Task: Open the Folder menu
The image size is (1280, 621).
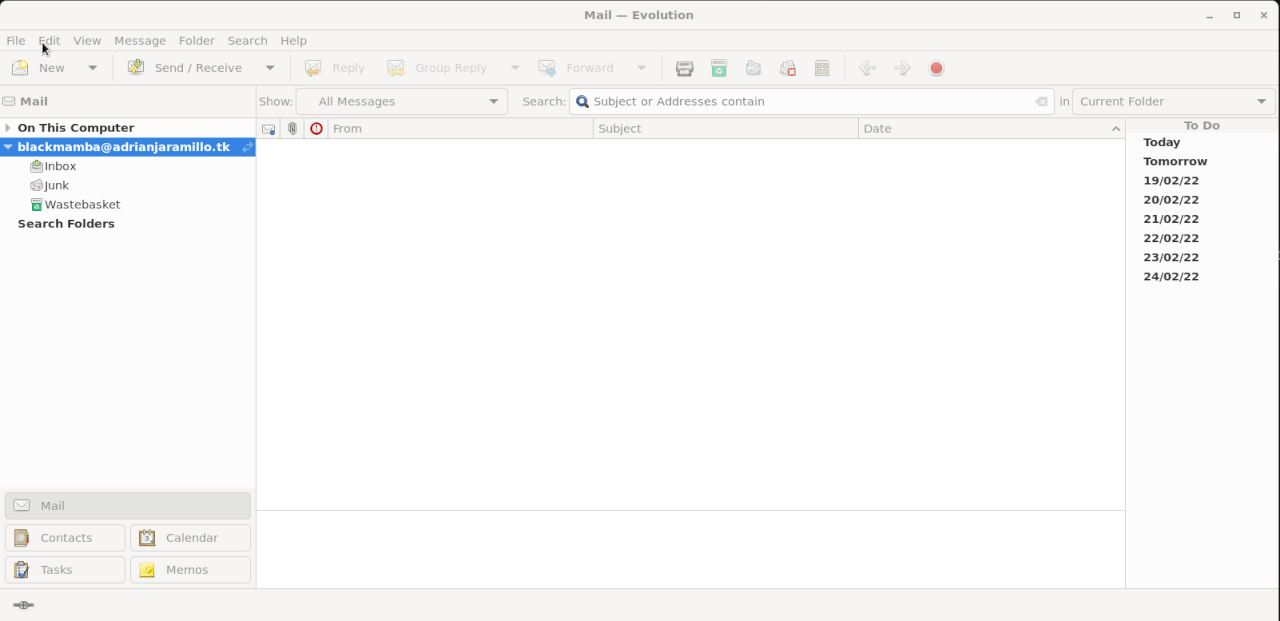Action: (x=197, y=40)
